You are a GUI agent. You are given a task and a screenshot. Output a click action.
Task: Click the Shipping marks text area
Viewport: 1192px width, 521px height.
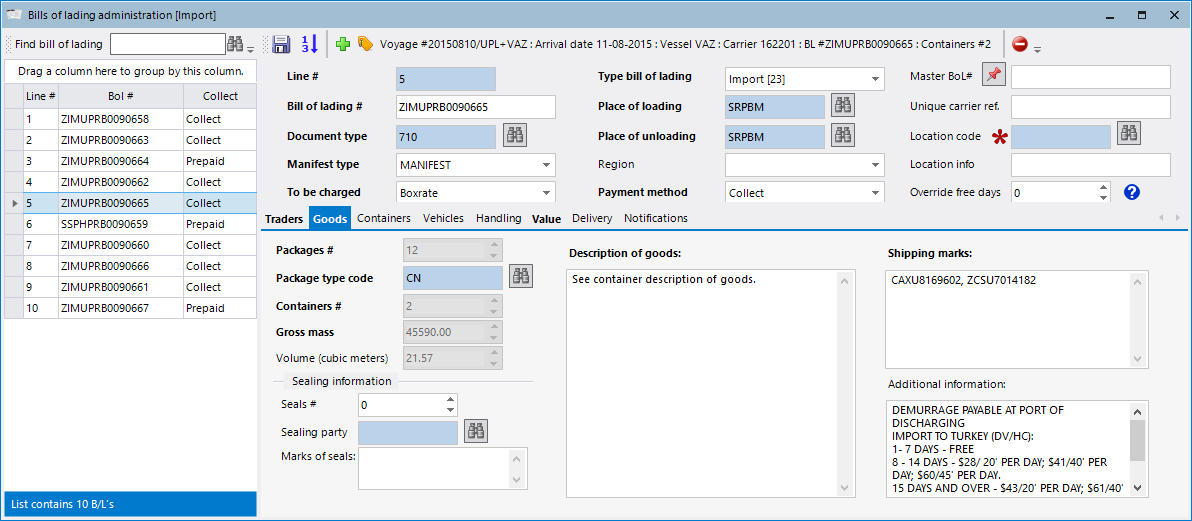[1016, 319]
